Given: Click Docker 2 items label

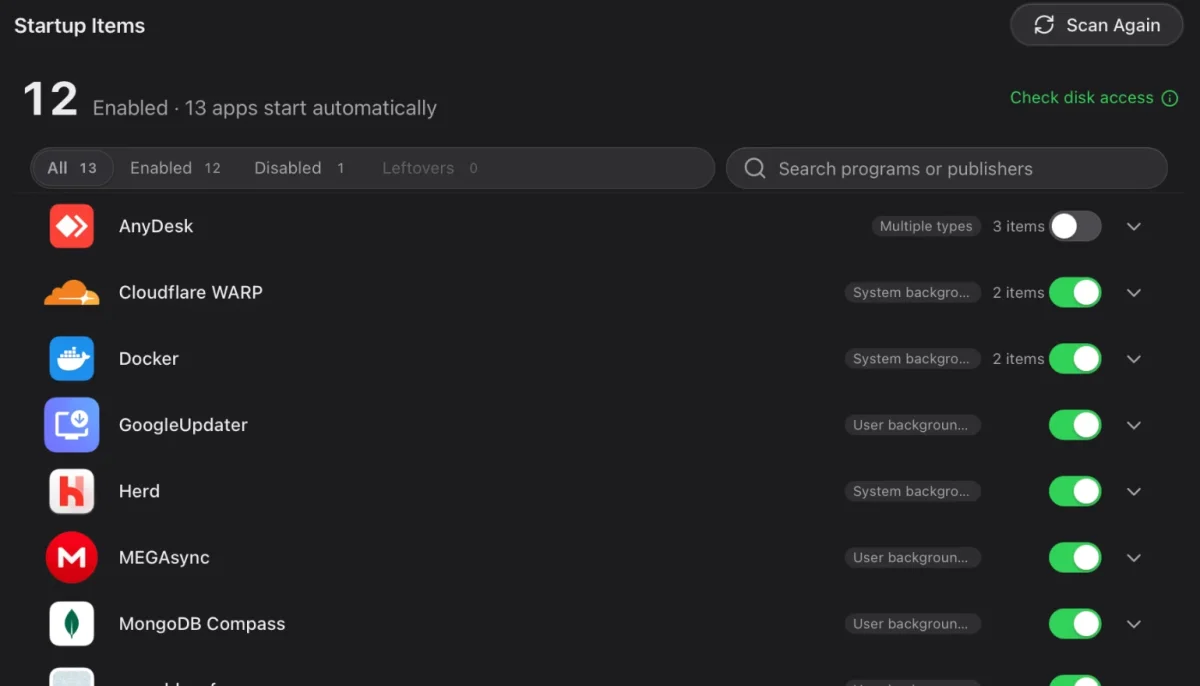Looking at the screenshot, I should tap(1018, 359).
